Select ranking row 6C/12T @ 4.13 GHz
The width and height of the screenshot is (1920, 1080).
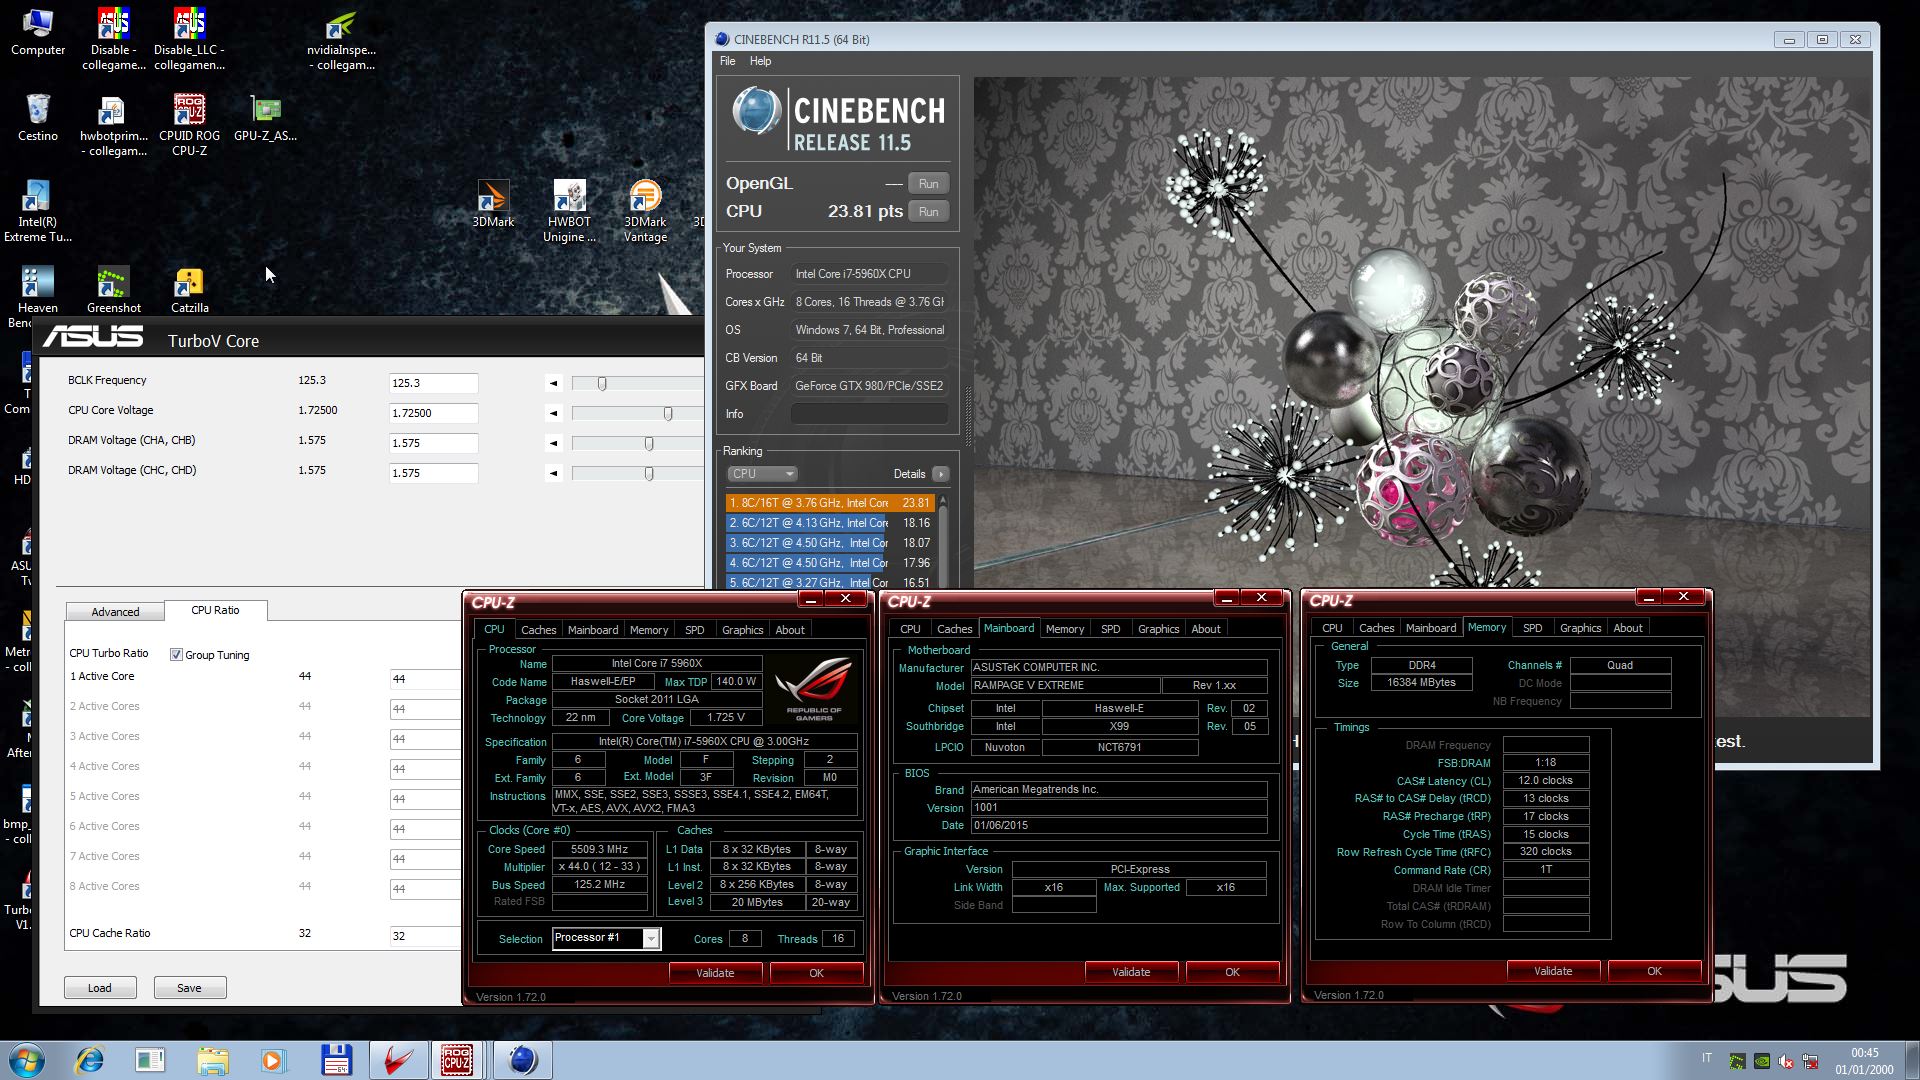pos(830,523)
